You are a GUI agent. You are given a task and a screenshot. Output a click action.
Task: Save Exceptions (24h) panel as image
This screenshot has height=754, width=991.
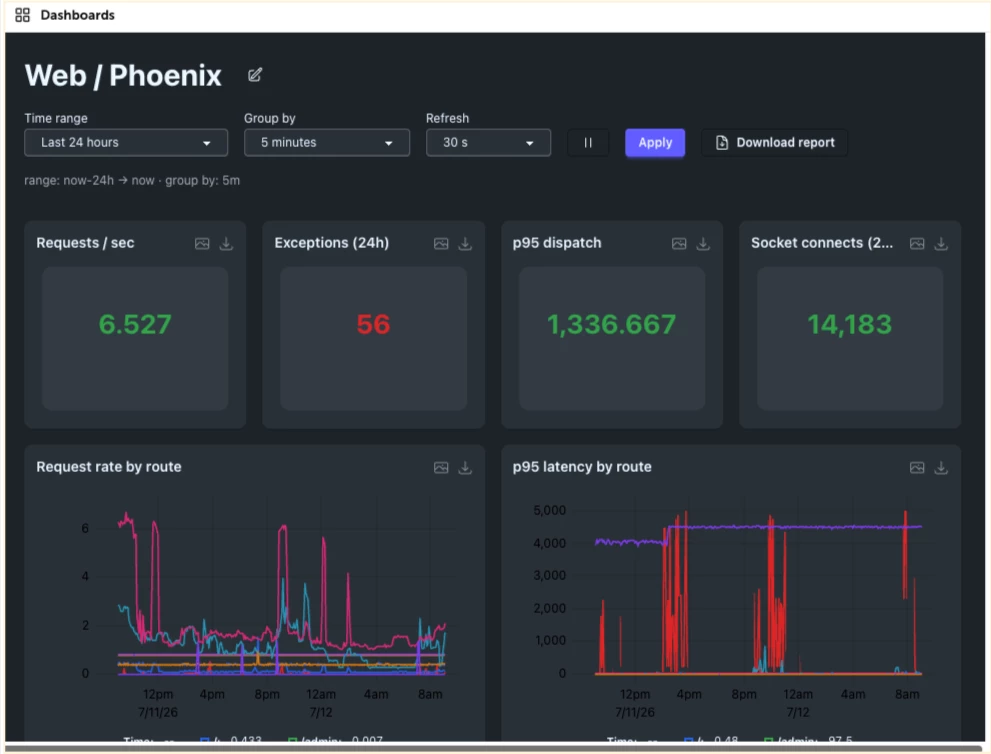point(441,243)
